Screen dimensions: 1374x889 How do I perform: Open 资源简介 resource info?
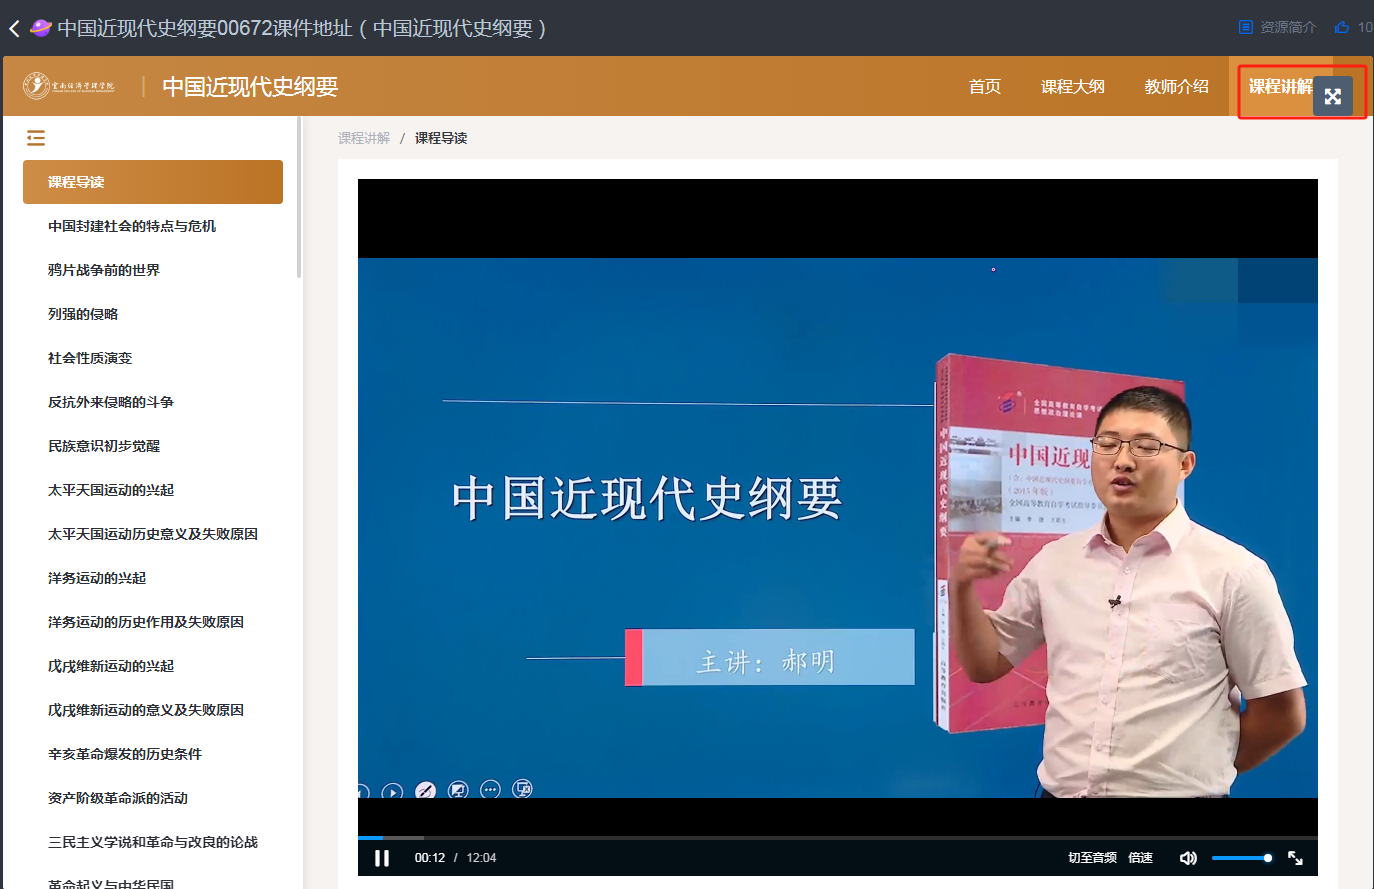(x=1278, y=27)
